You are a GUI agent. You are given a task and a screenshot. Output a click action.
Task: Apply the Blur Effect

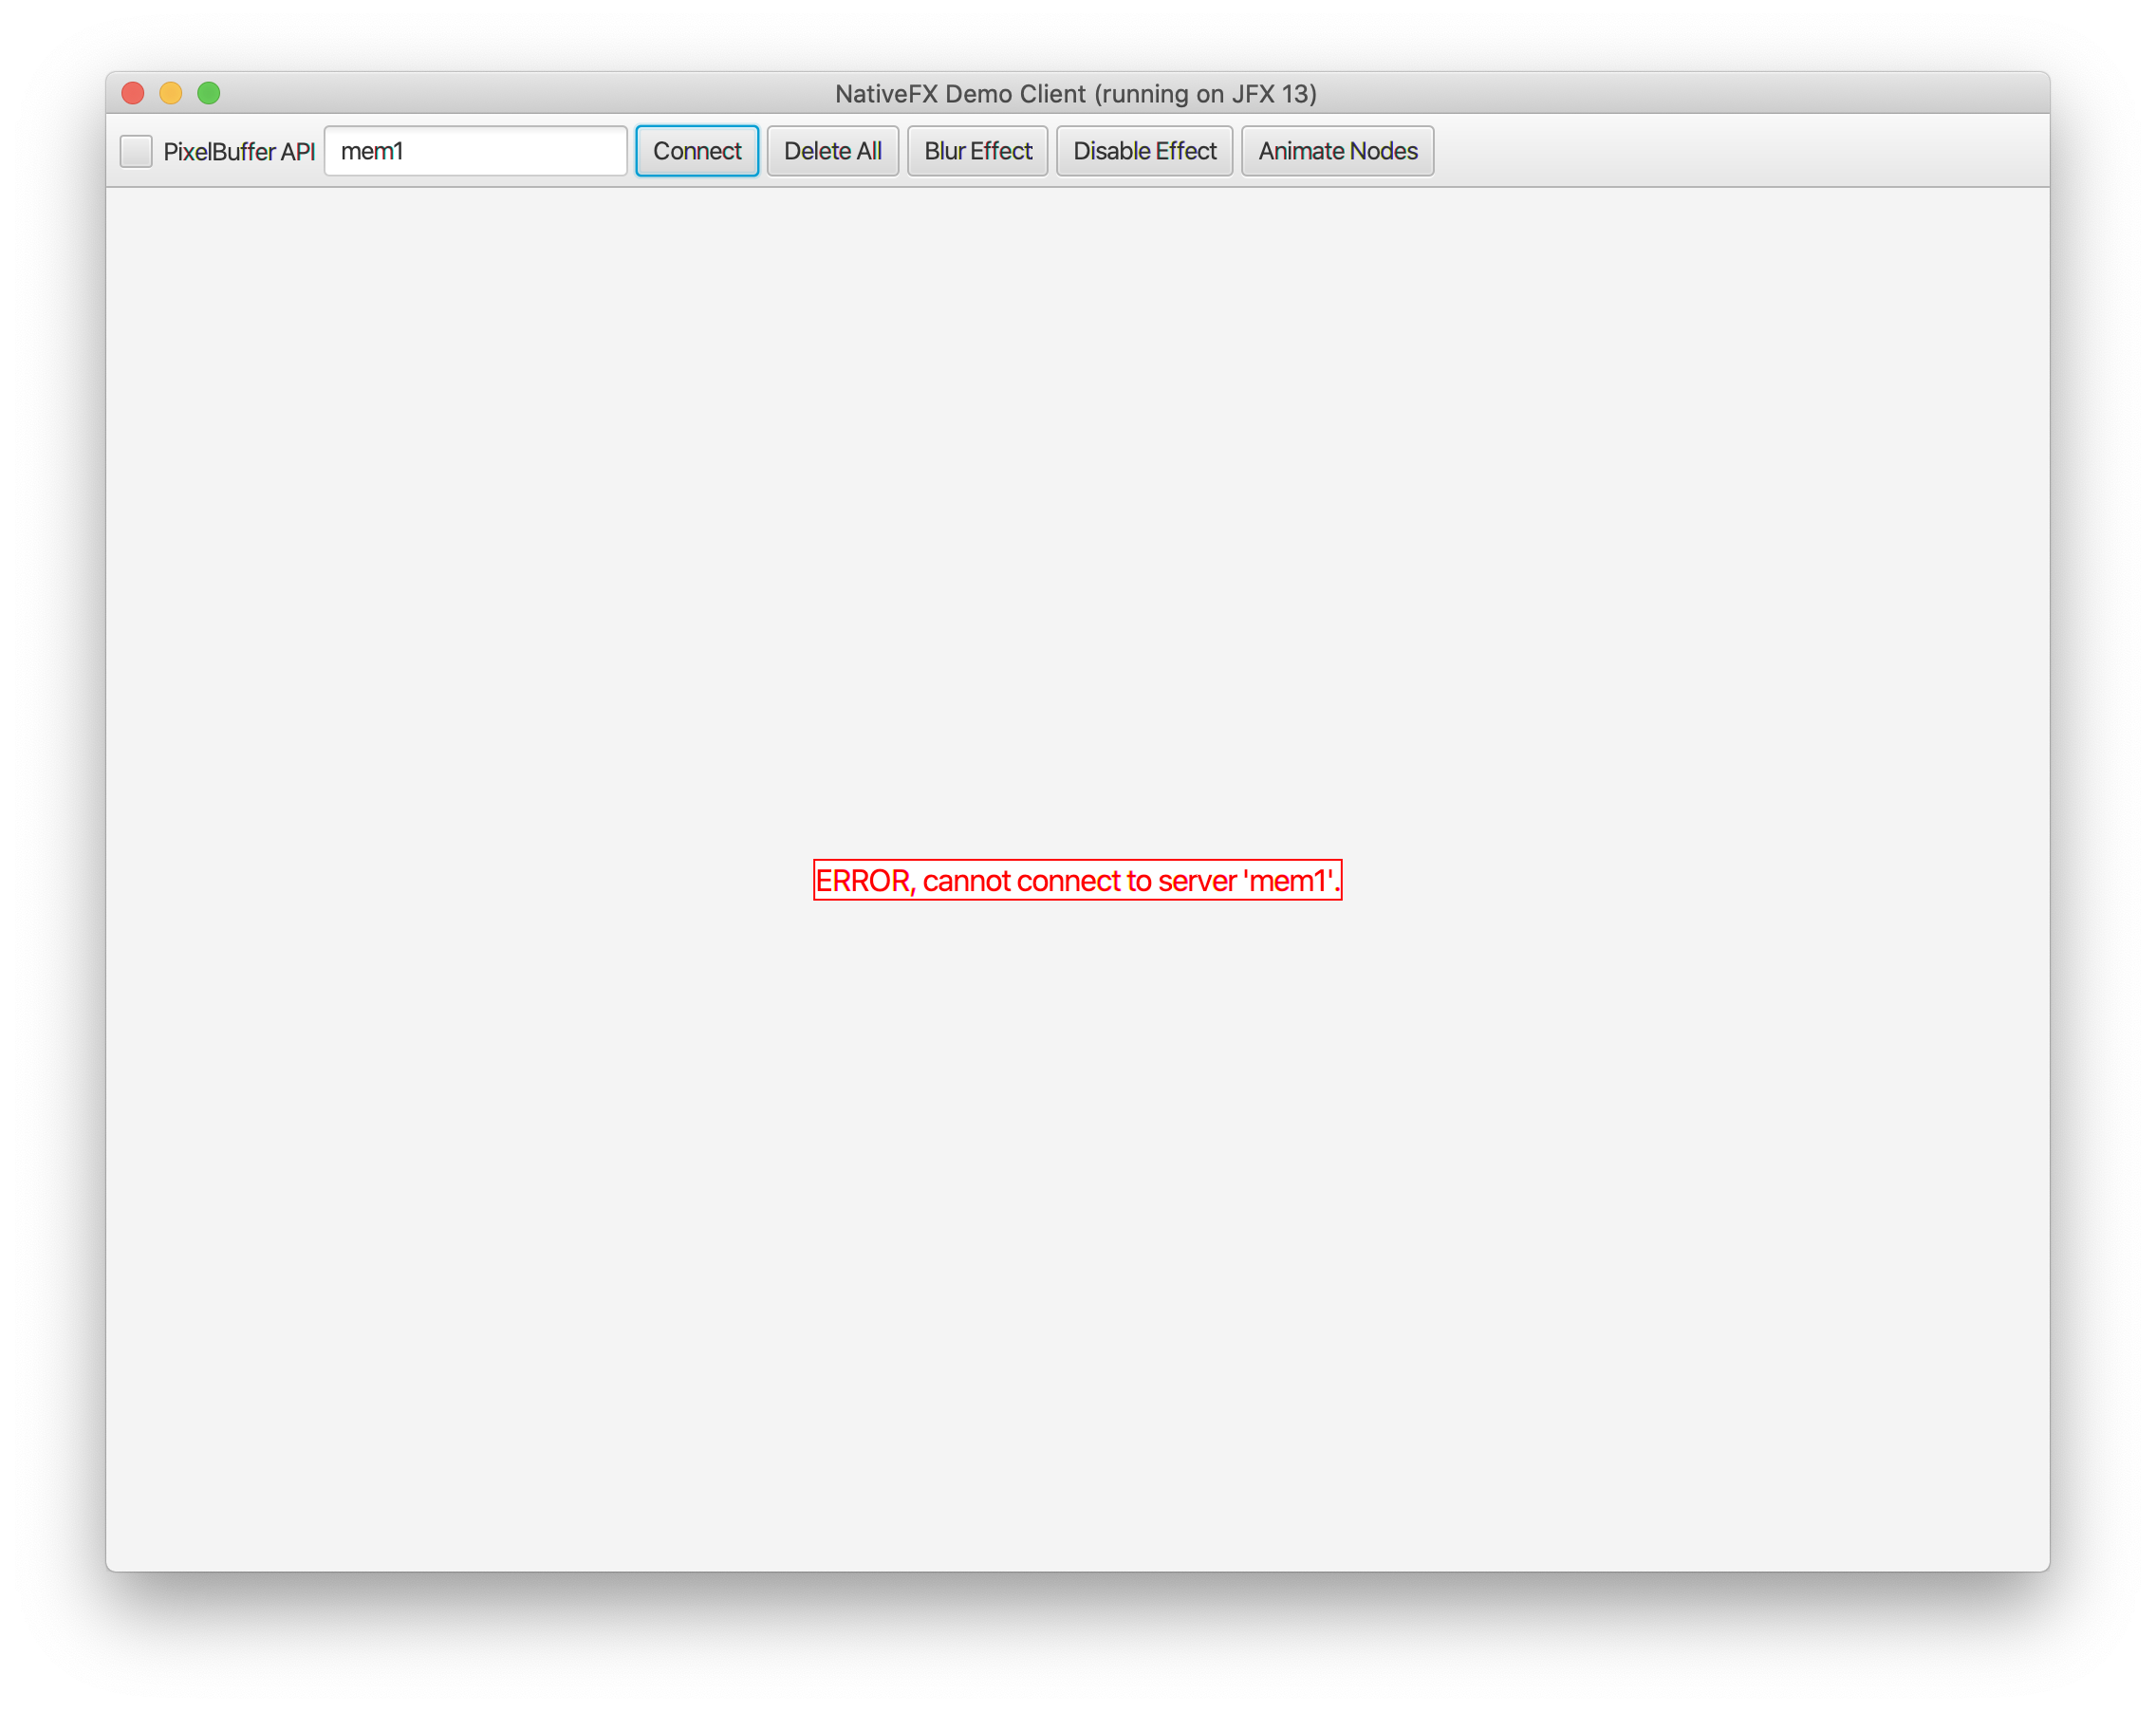point(977,151)
